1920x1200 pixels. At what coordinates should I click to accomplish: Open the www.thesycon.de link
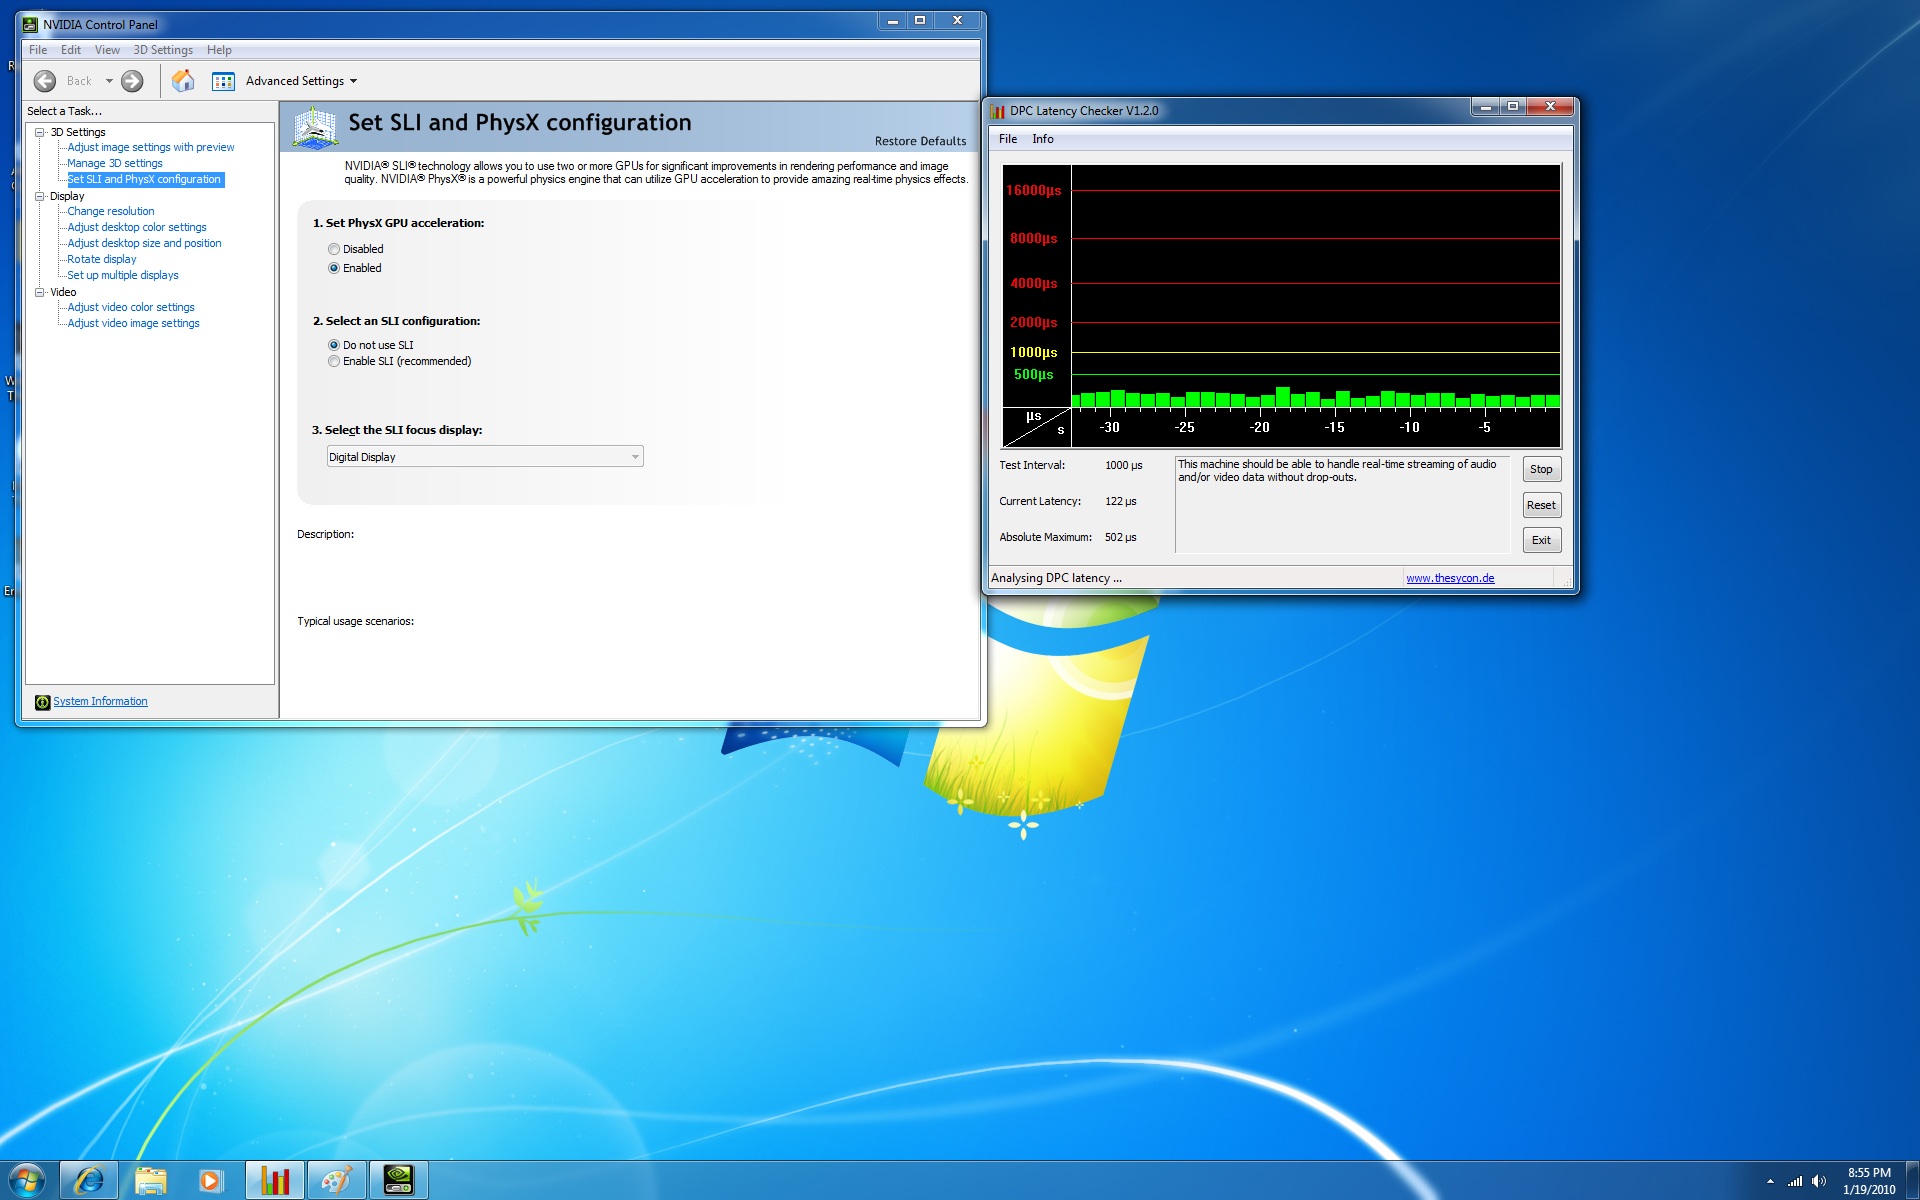(1450, 578)
